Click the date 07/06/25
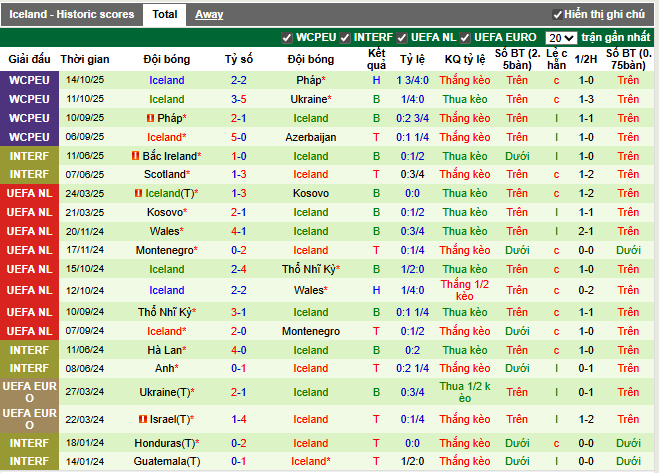Image resolution: width=659 pixels, height=473 pixels. [85, 174]
